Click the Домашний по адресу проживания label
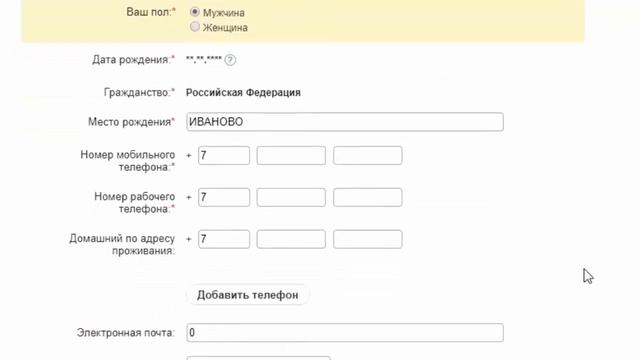 pos(122,244)
